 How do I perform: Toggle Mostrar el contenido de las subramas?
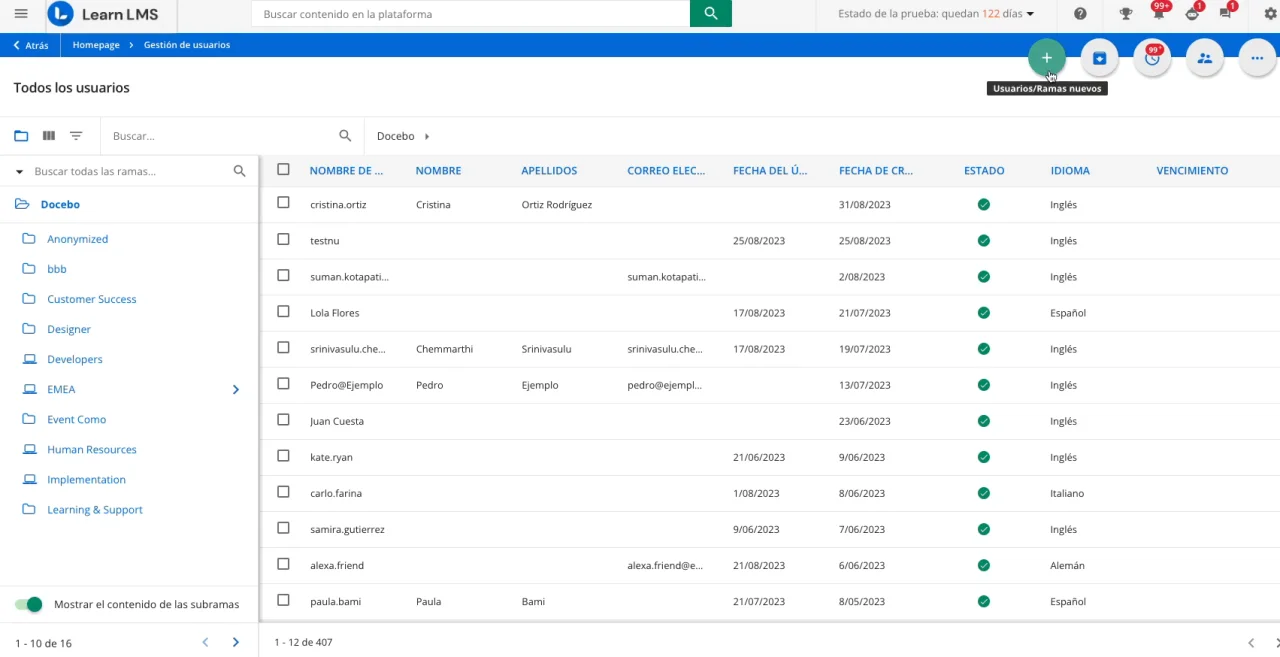click(x=29, y=604)
